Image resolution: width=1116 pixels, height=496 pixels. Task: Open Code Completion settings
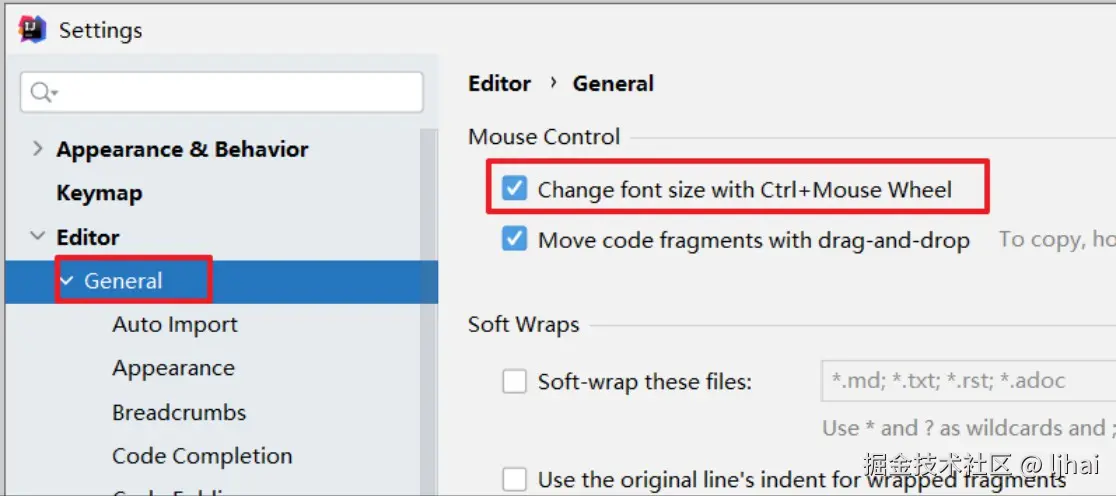click(202, 457)
